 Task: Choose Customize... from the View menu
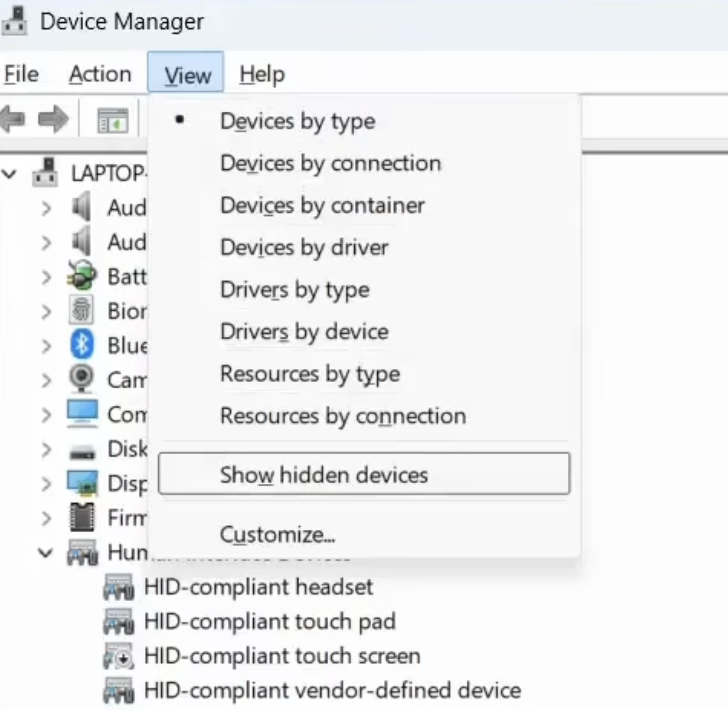pos(364,534)
